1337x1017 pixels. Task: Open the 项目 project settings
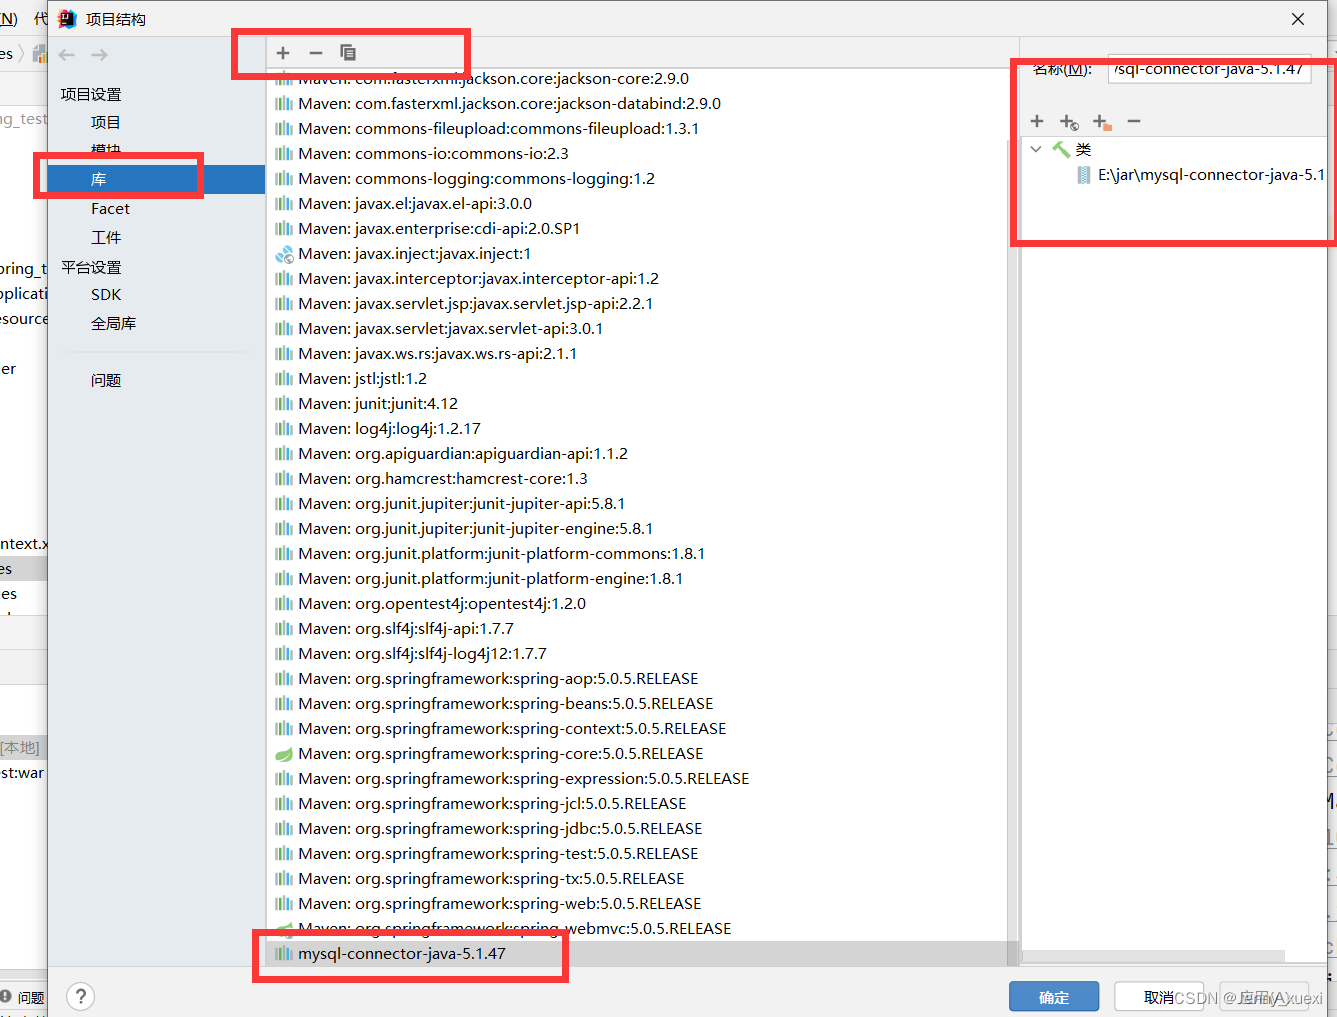pyautogui.click(x=105, y=122)
